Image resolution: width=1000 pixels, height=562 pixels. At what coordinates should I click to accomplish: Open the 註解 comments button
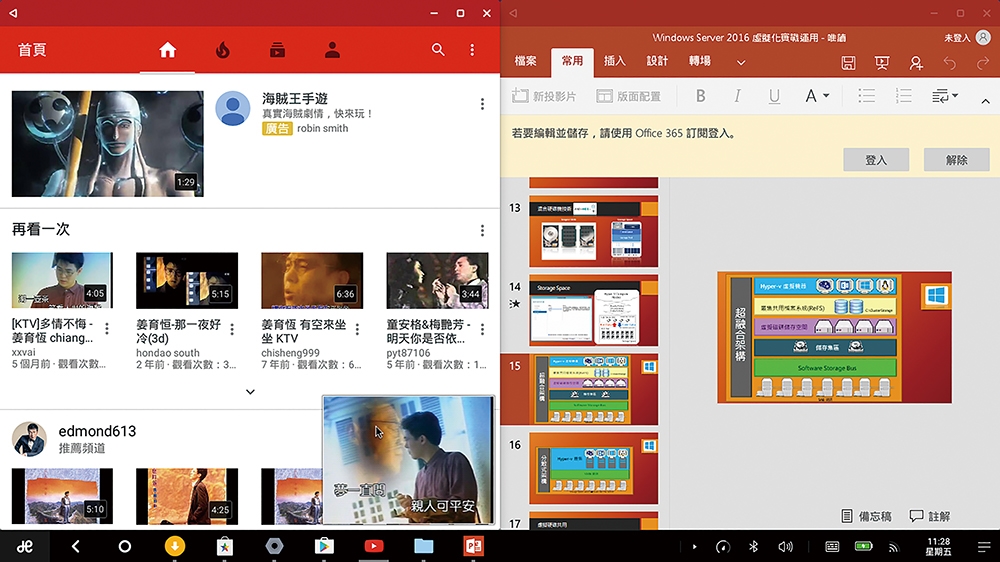click(x=930, y=516)
